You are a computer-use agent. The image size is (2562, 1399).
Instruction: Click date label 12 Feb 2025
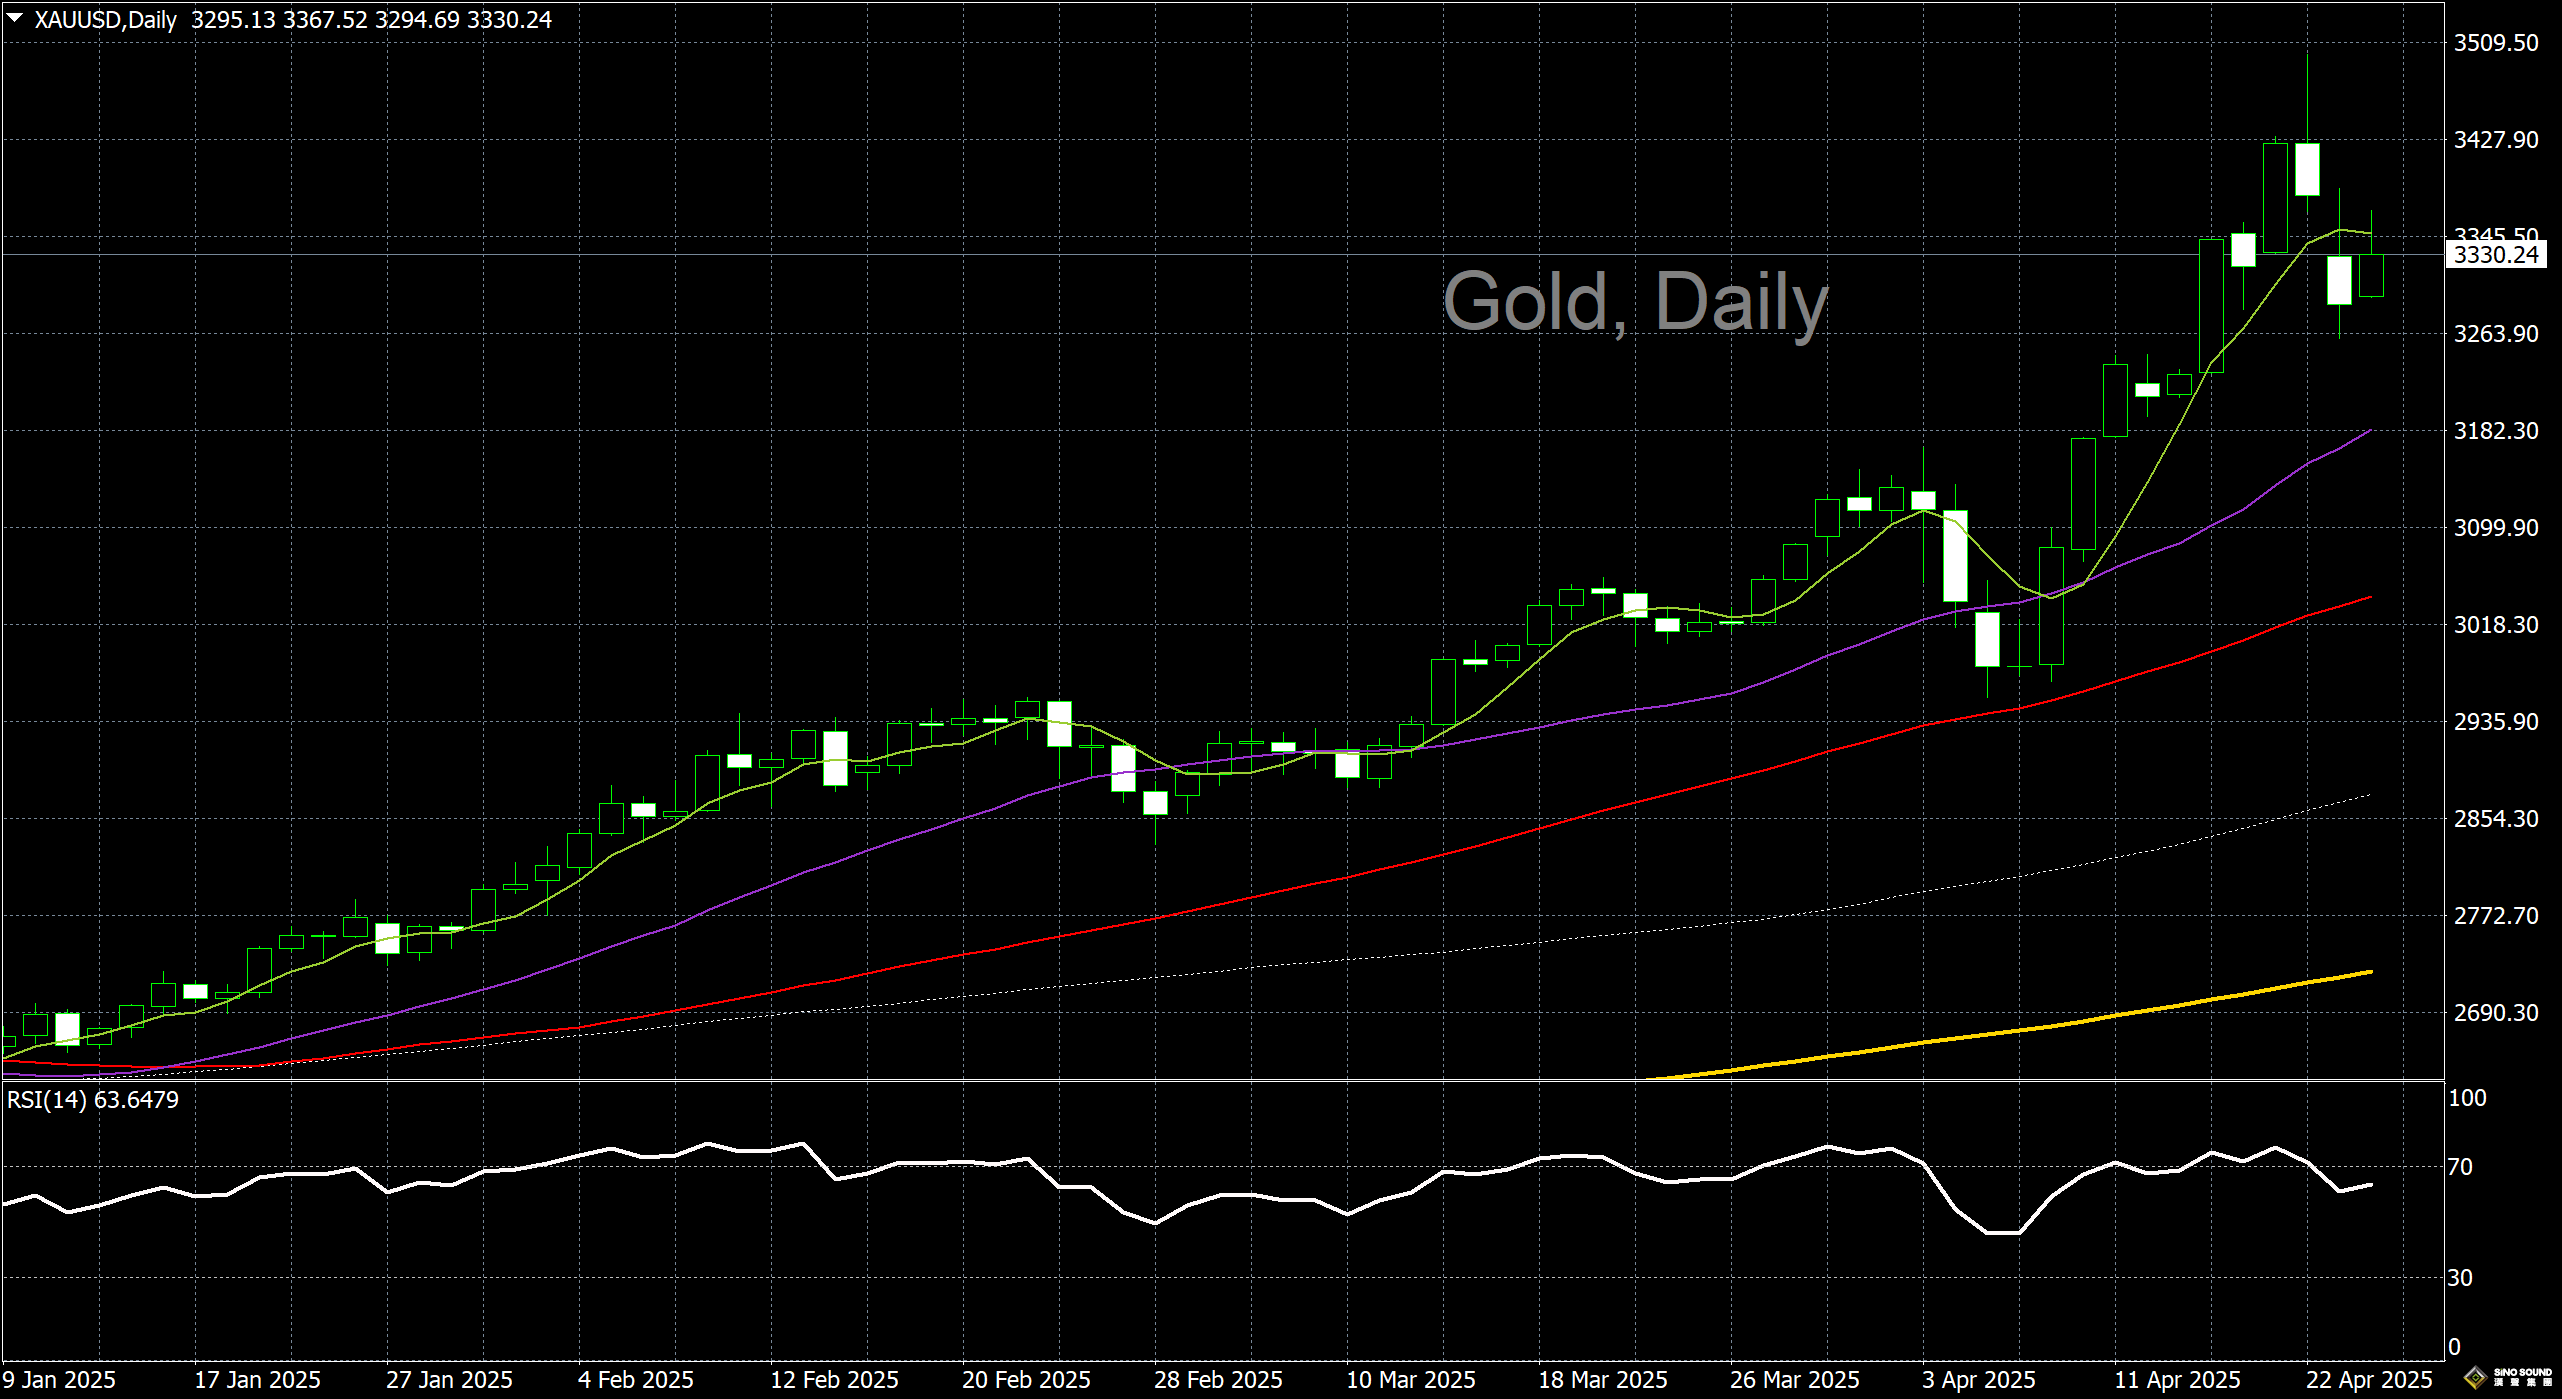(834, 1380)
